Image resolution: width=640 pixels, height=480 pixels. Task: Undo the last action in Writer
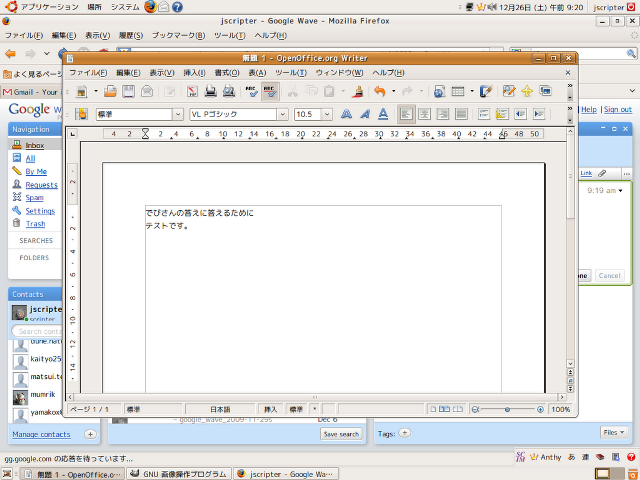380,91
